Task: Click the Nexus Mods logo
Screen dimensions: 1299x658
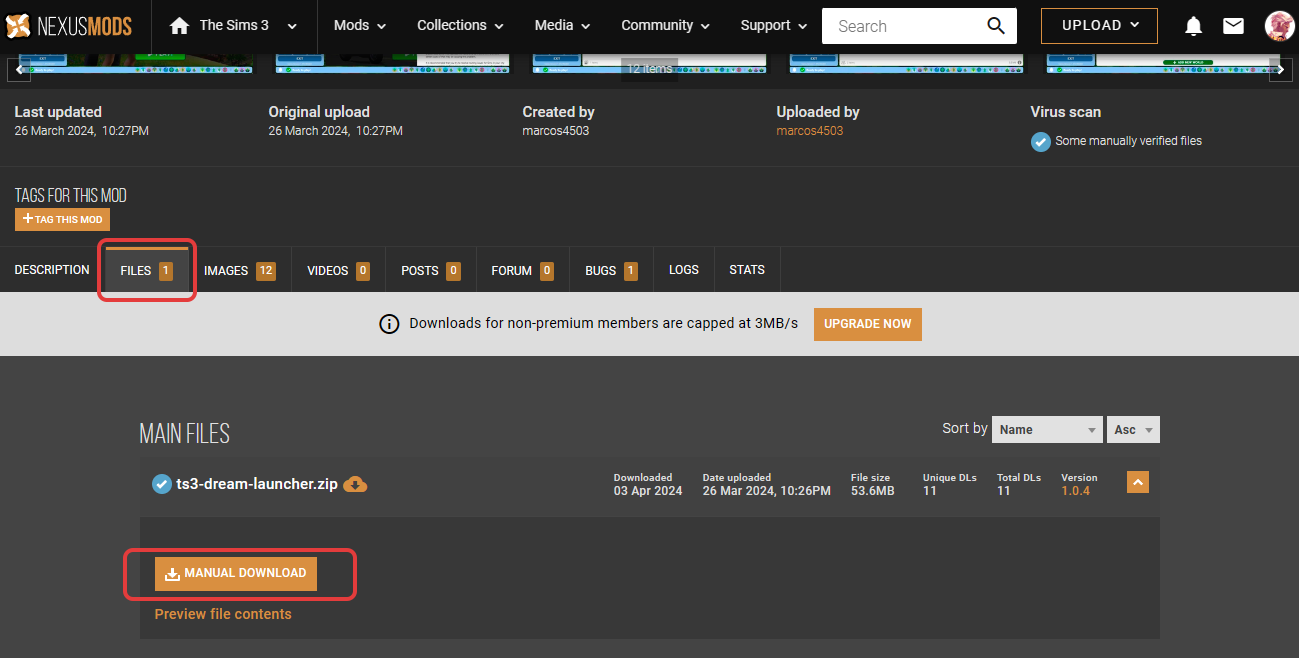Action: [69, 26]
